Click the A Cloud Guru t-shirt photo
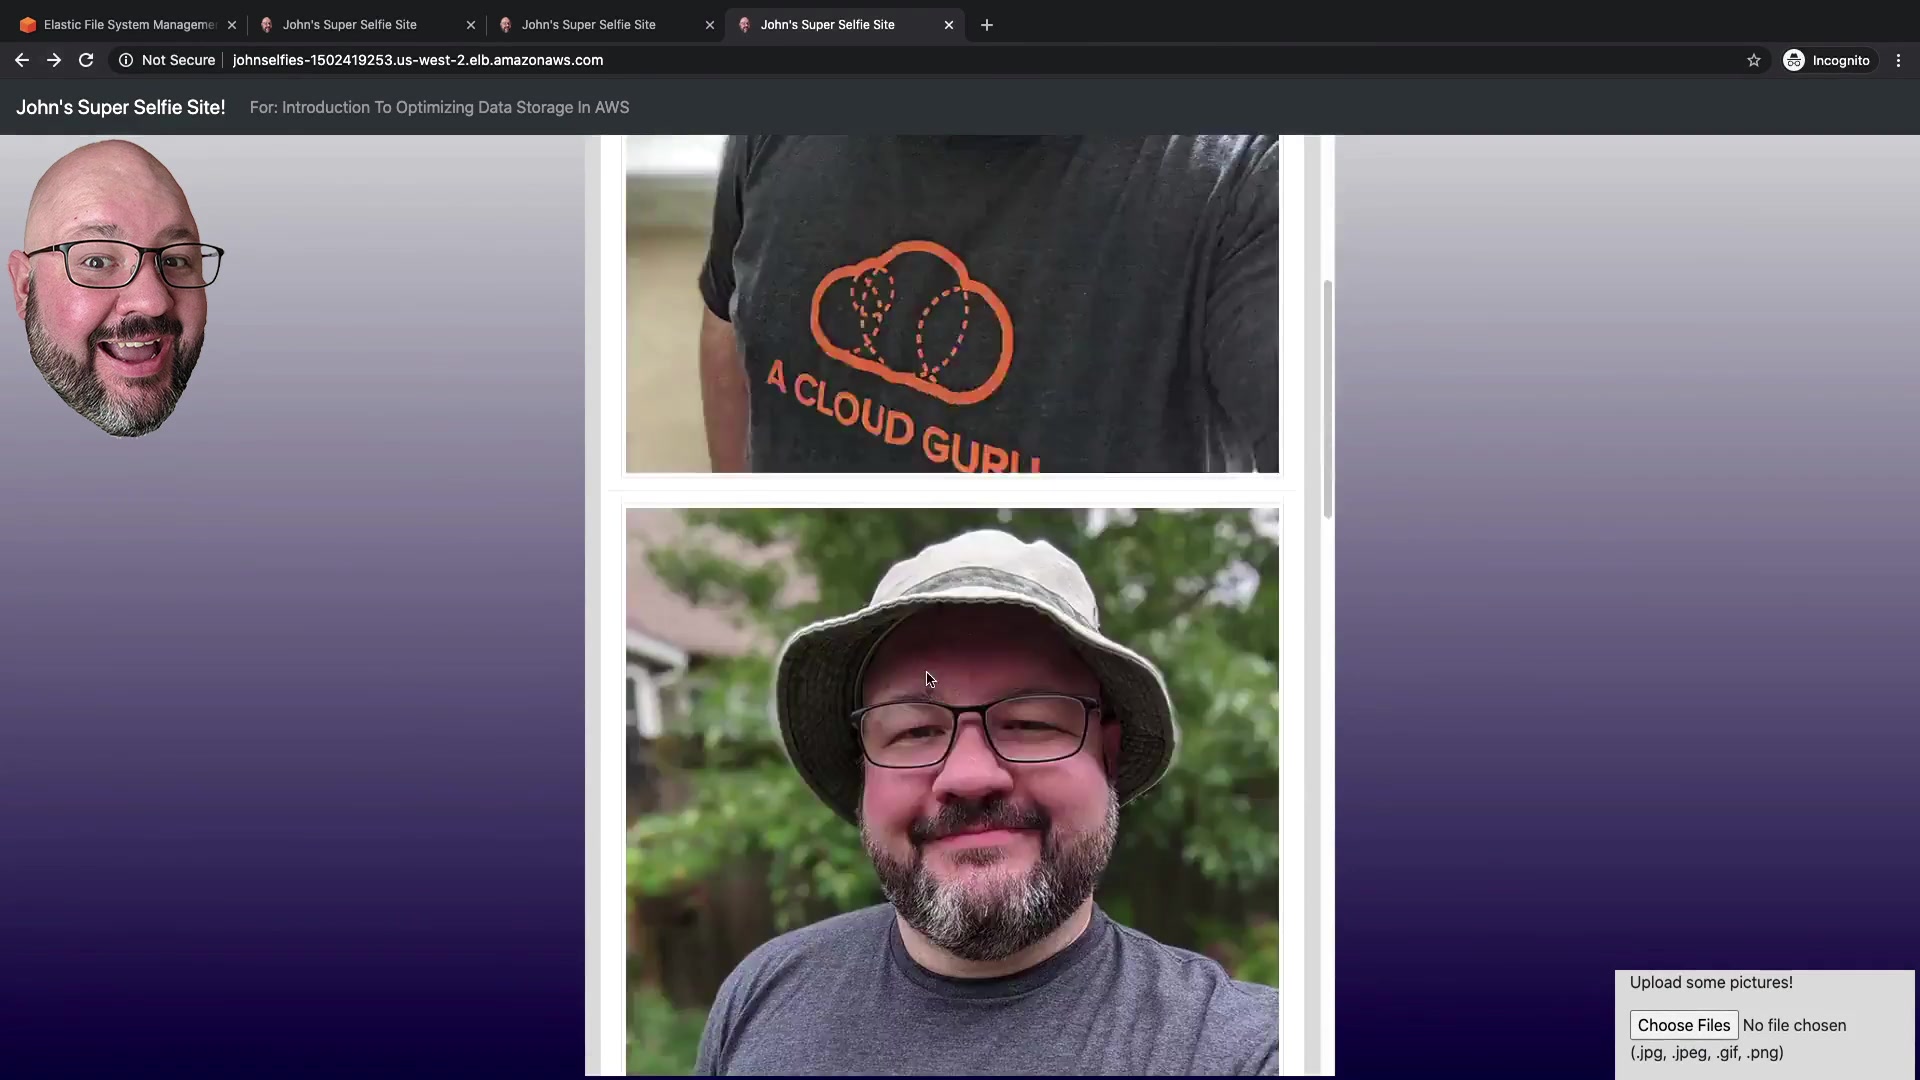The image size is (1920, 1080). (951, 305)
